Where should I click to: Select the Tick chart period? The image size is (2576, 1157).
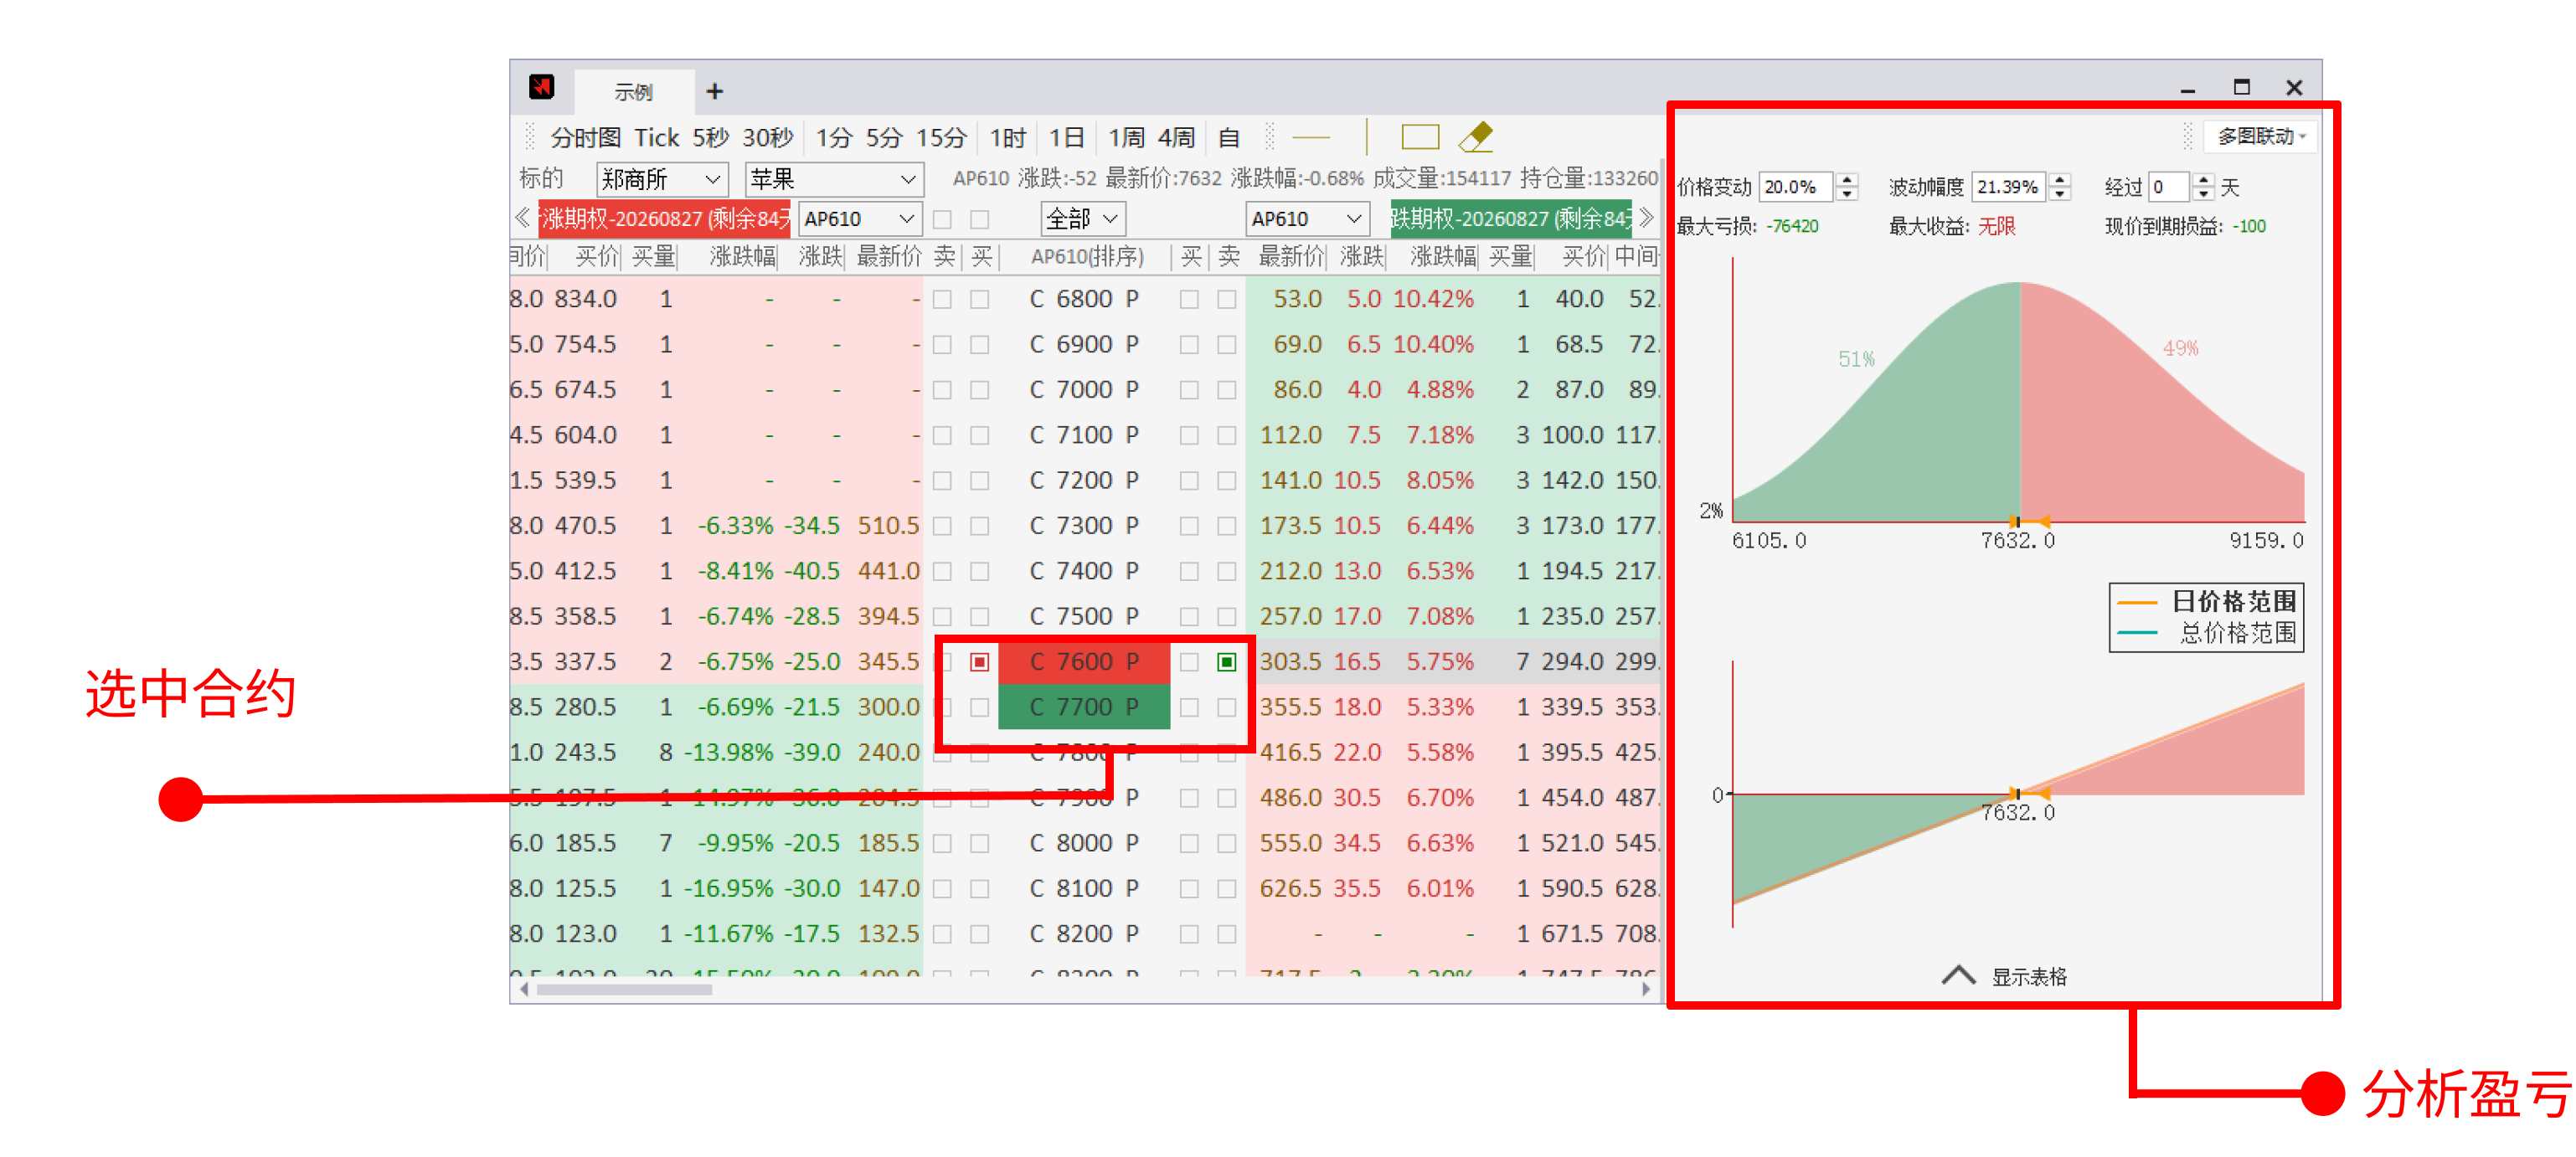(x=657, y=137)
